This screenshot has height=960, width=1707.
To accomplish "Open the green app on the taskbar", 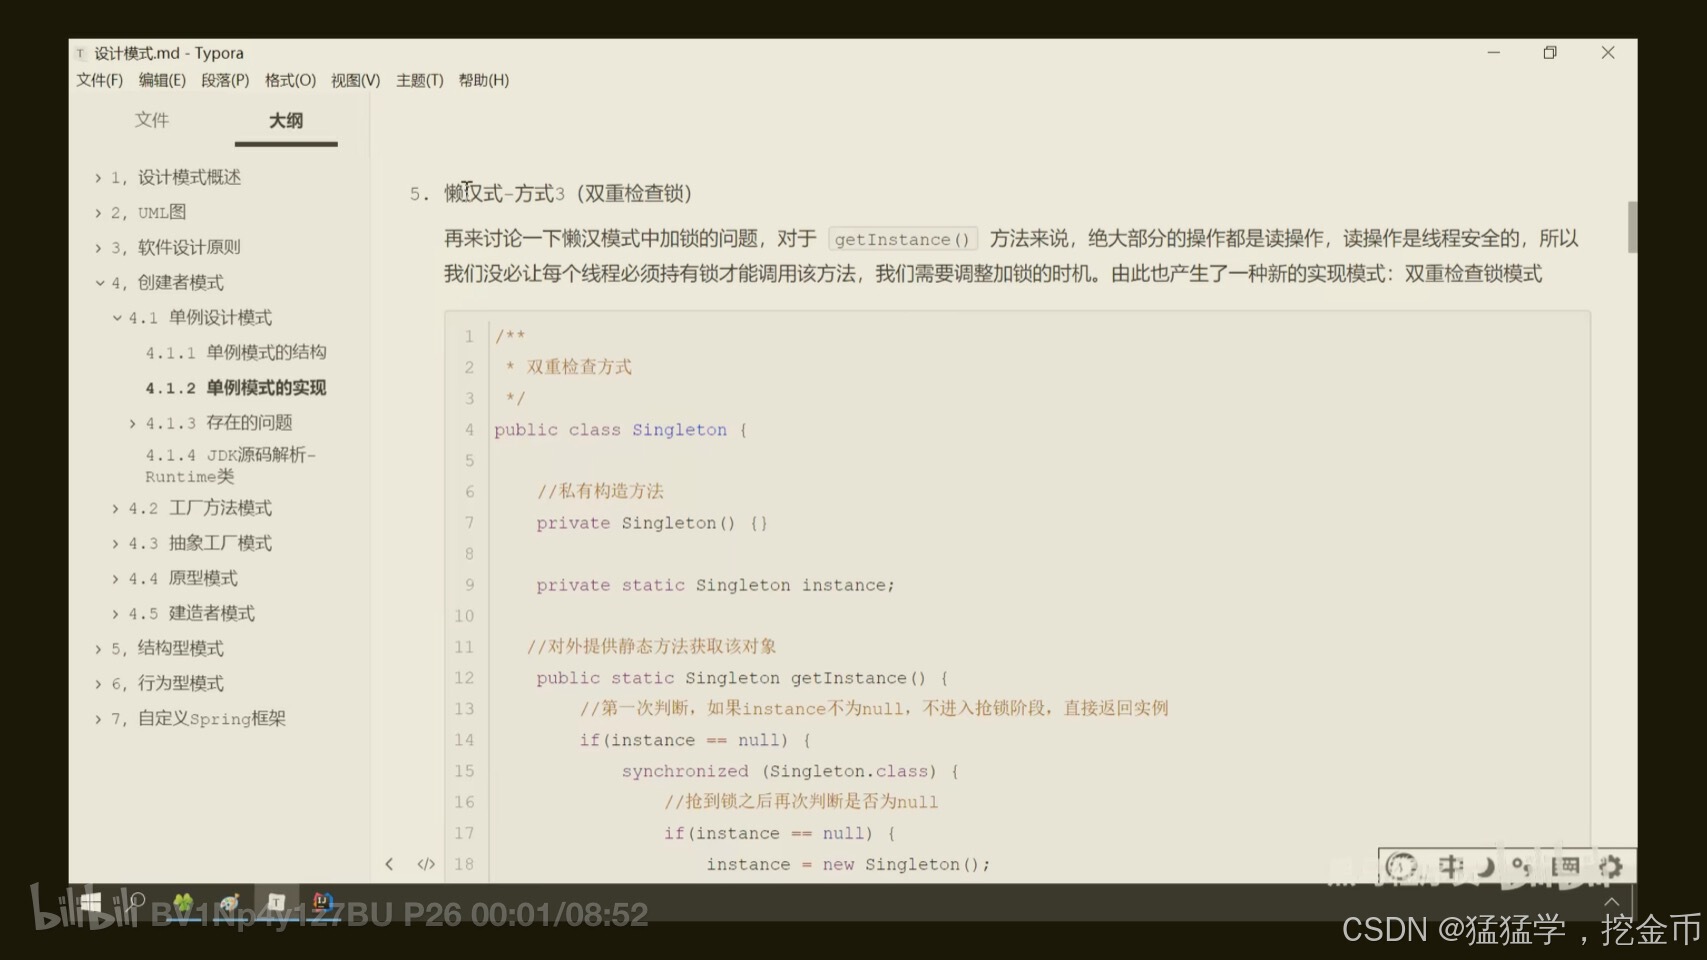I will [184, 903].
